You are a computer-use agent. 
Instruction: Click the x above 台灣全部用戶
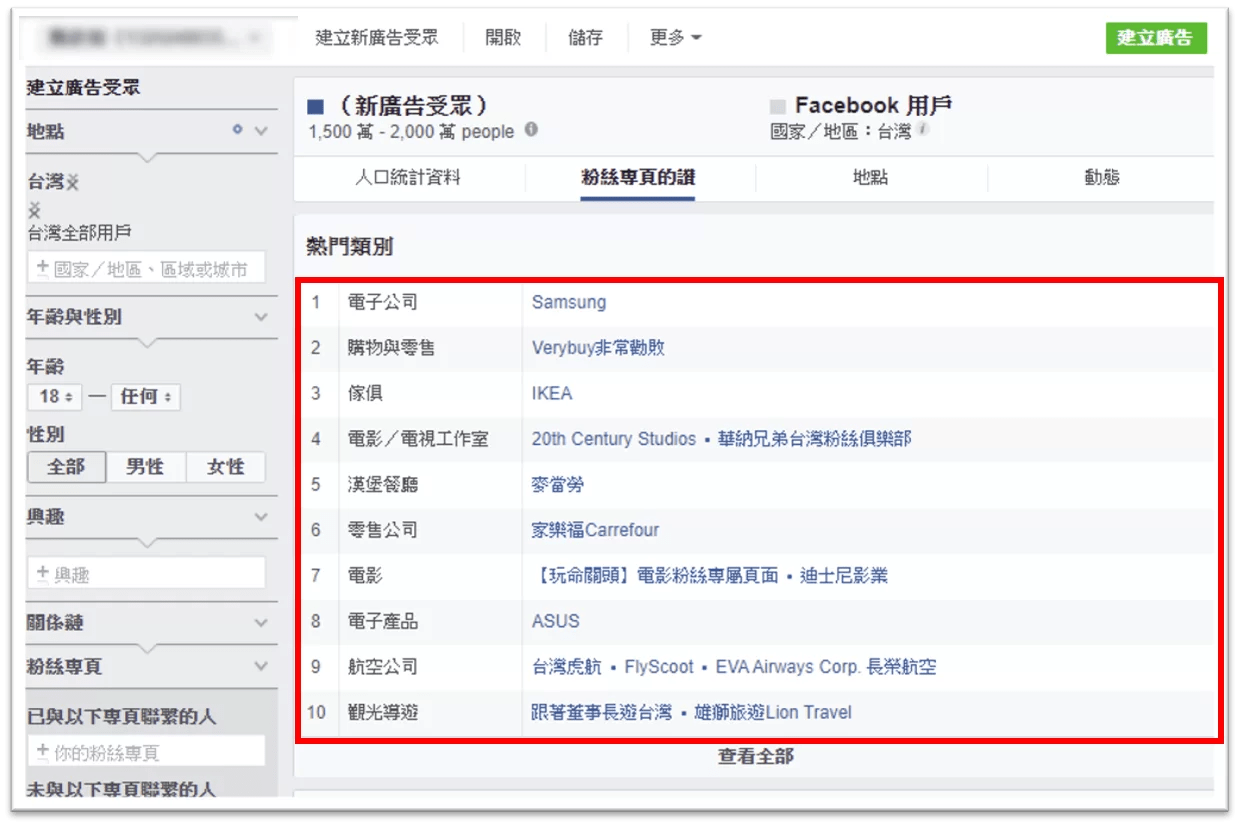coord(35,209)
